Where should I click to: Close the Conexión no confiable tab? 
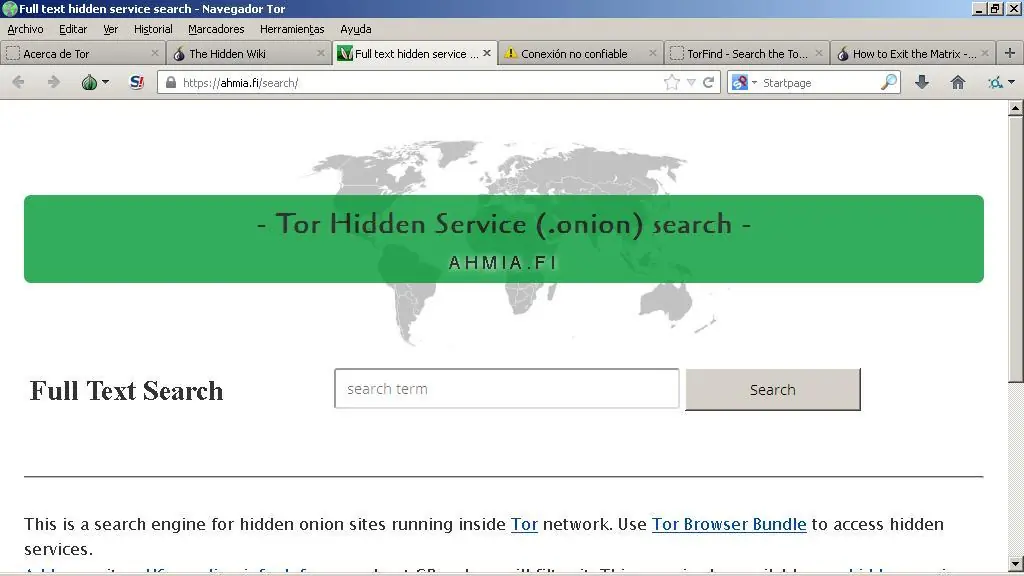(652, 53)
